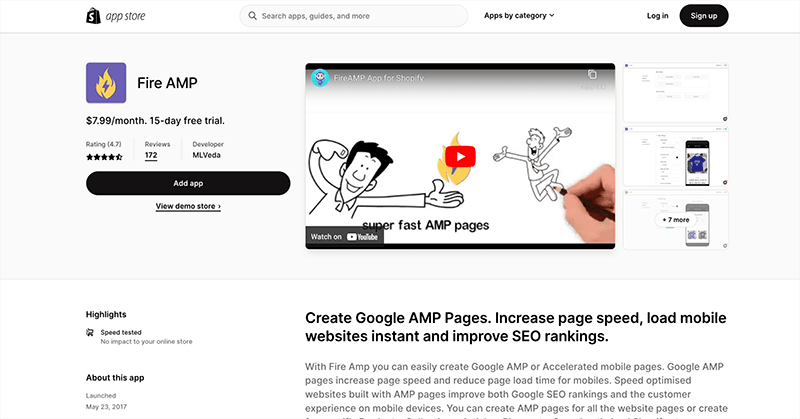The width and height of the screenshot is (800, 419).
Task: Click the About this app heading
Action: (x=115, y=378)
